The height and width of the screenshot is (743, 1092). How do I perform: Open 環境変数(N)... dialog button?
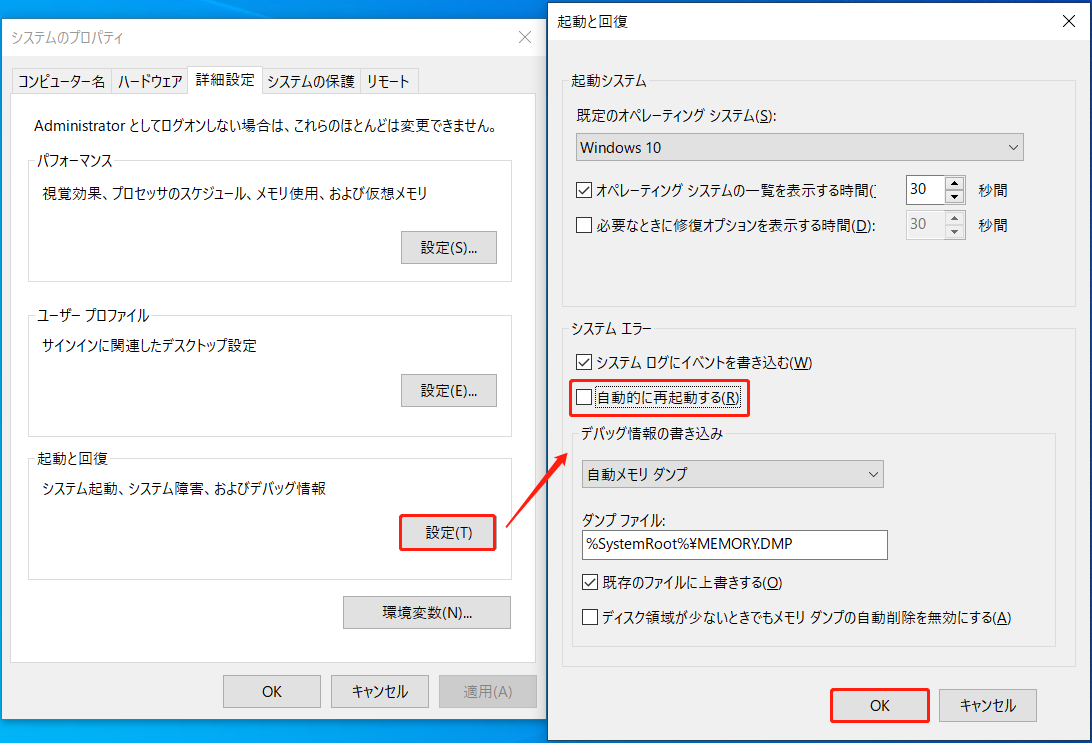coord(427,613)
